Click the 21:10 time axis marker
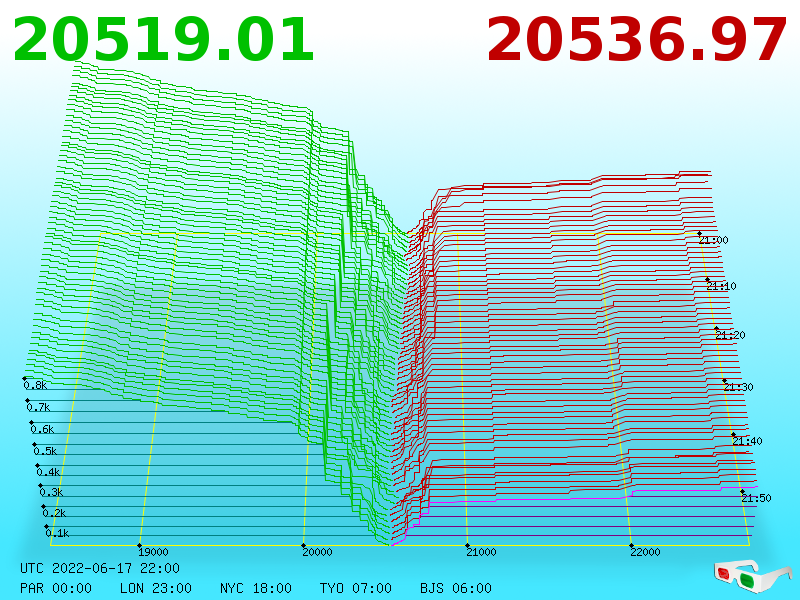The image size is (800, 600). click(x=721, y=286)
